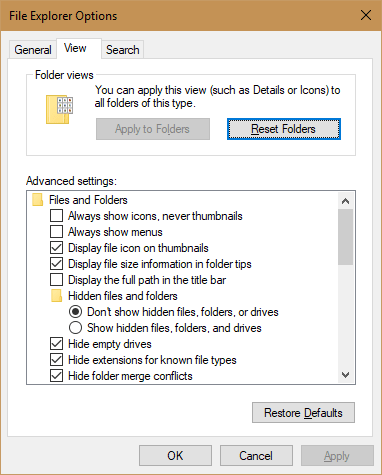Disable Hide extensions for known file types
The height and width of the screenshot is (475, 382).
click(x=56, y=360)
